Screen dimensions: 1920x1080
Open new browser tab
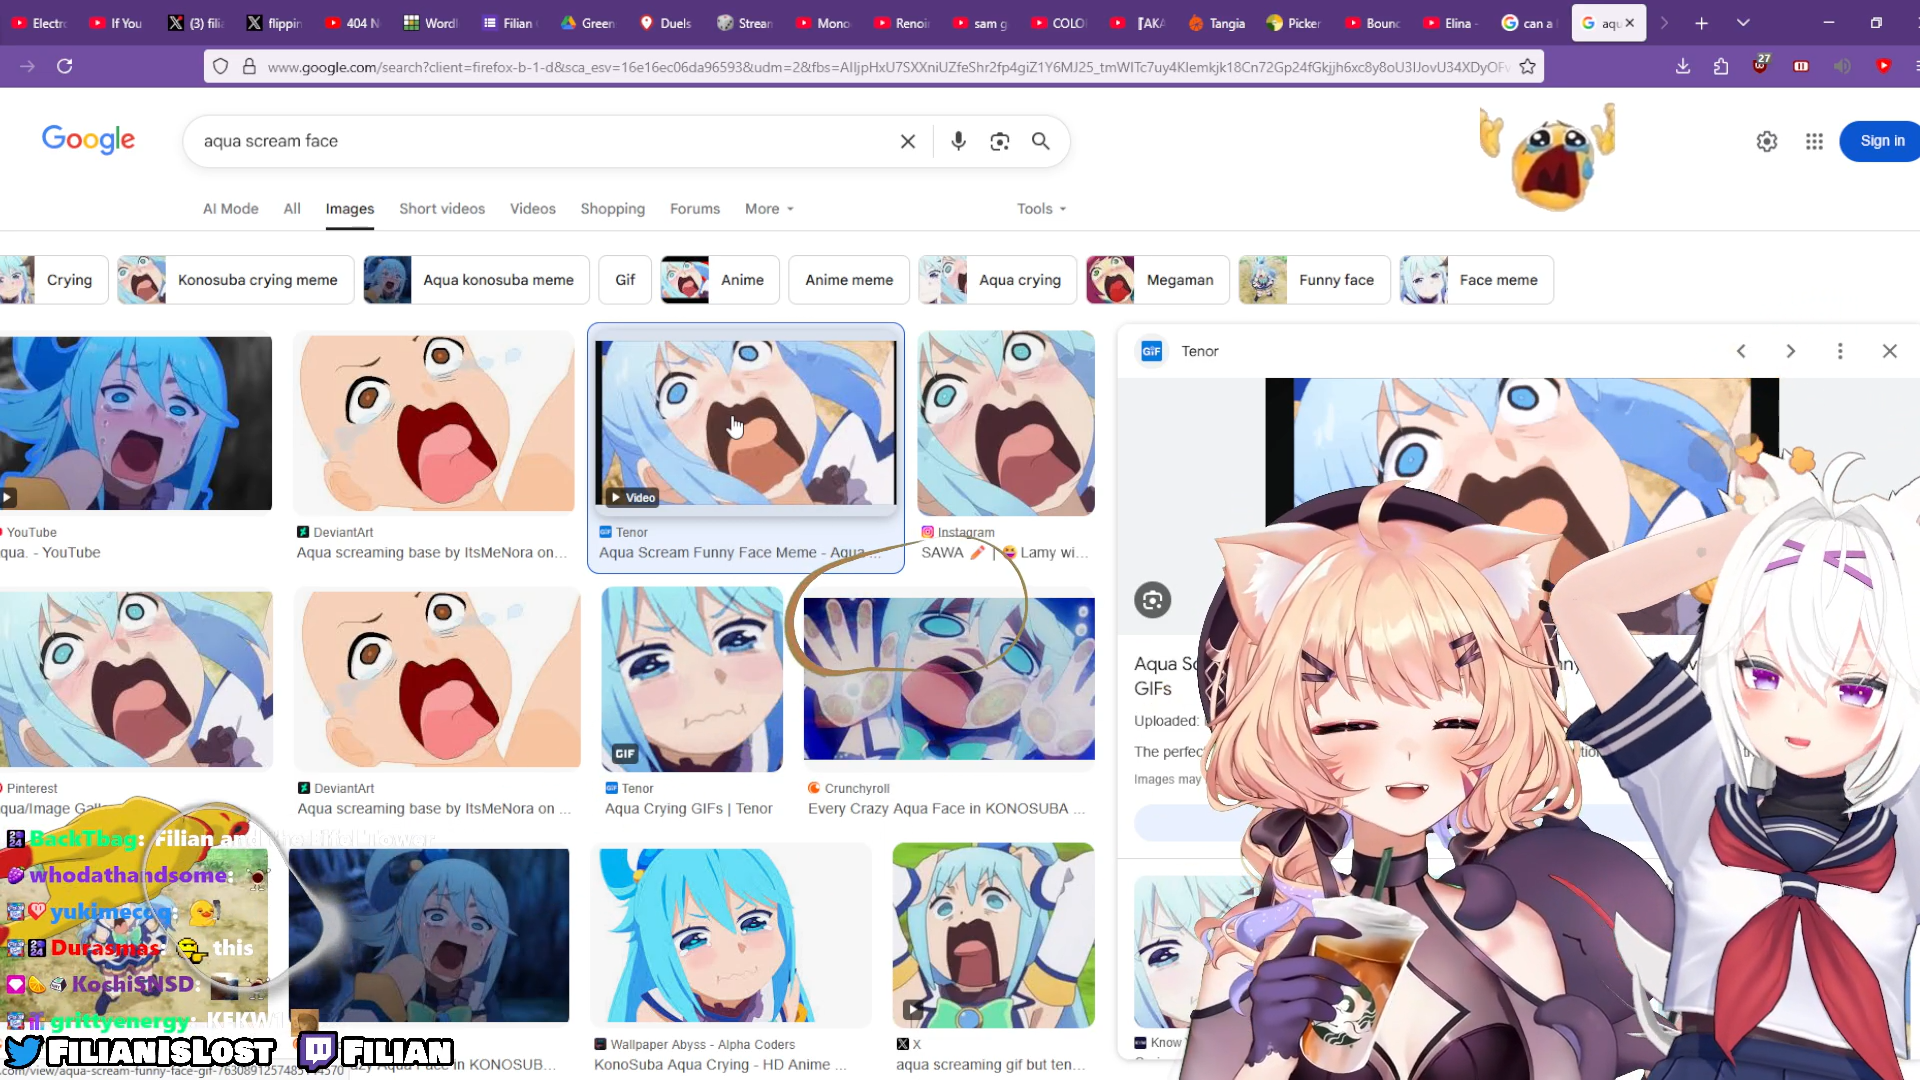click(x=1701, y=23)
